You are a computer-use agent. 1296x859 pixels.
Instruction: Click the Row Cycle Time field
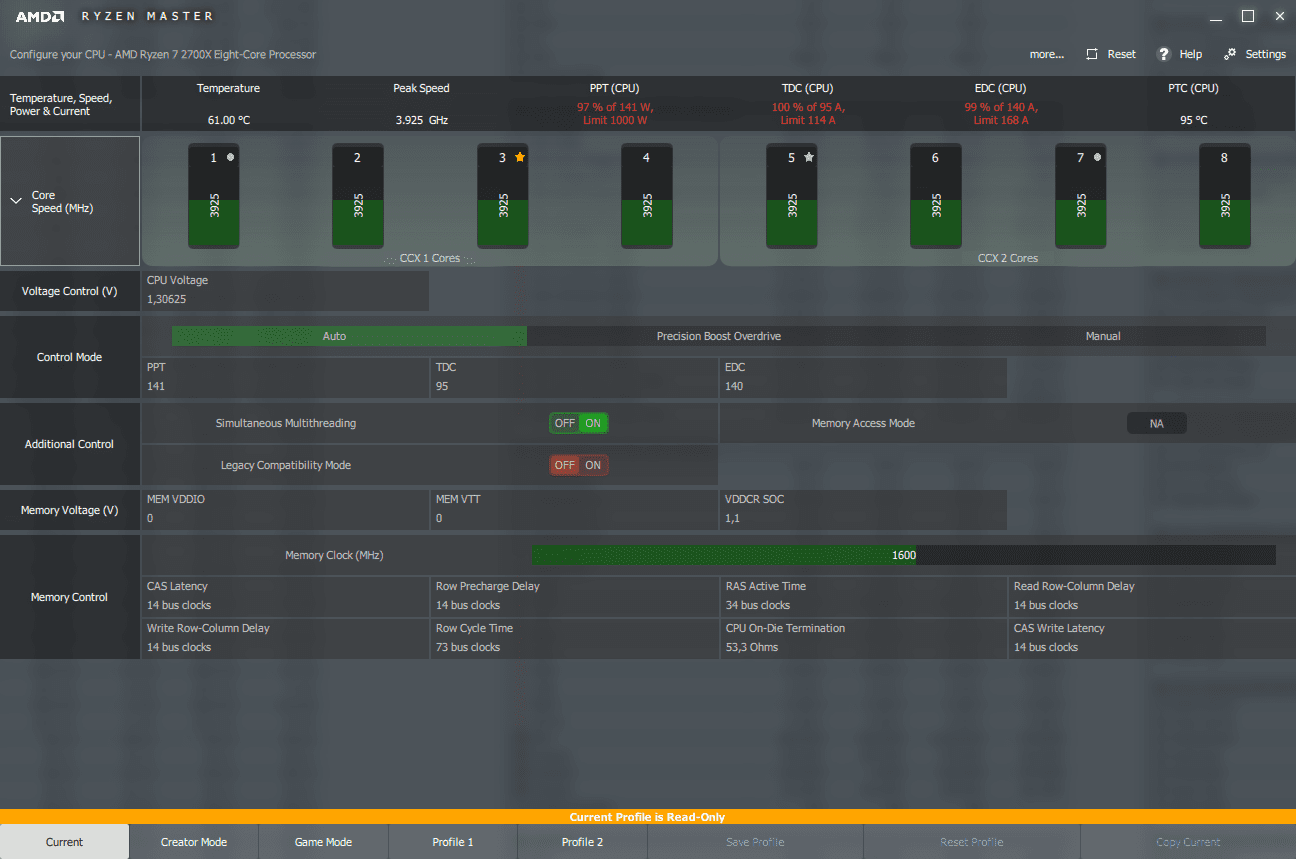(574, 638)
